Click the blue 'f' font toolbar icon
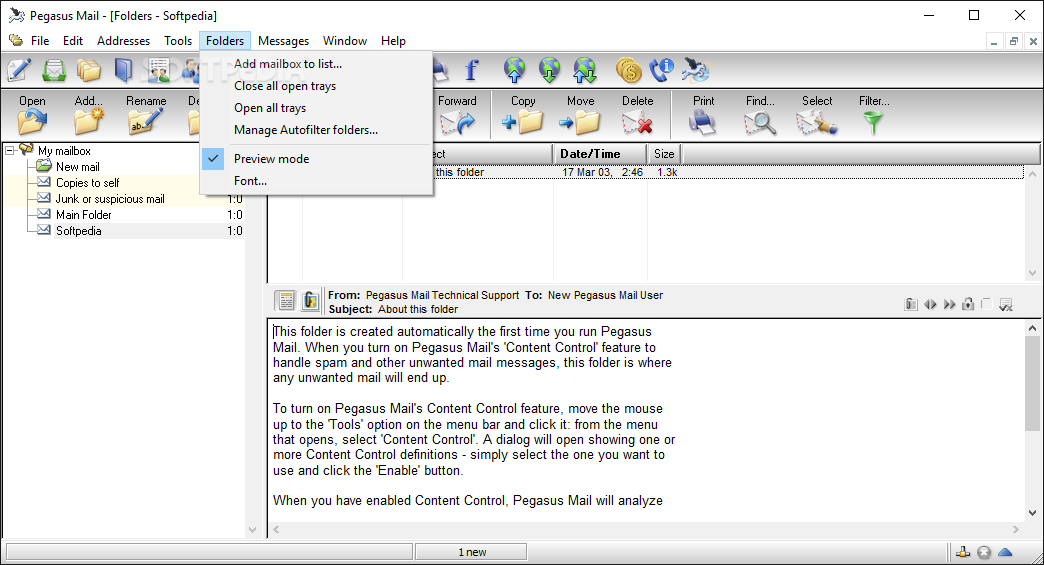 472,70
